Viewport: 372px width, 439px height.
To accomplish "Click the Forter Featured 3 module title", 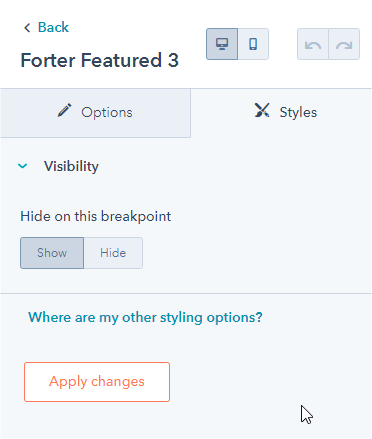I will 100,60.
